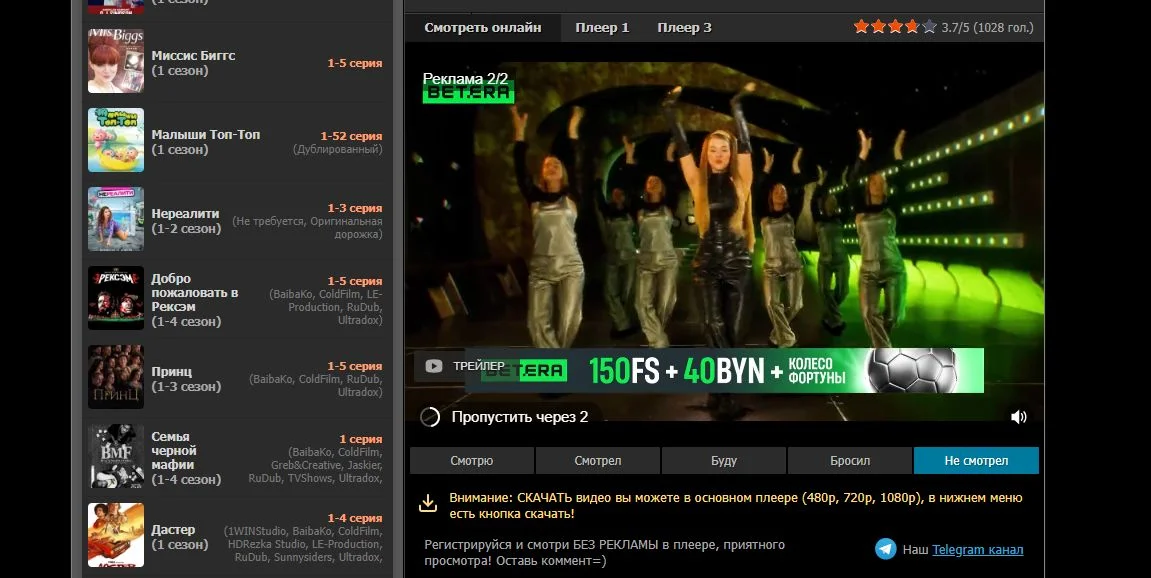This screenshot has width=1151, height=578.
Task: Open the Семья черной мафии title
Action: pos(173,450)
